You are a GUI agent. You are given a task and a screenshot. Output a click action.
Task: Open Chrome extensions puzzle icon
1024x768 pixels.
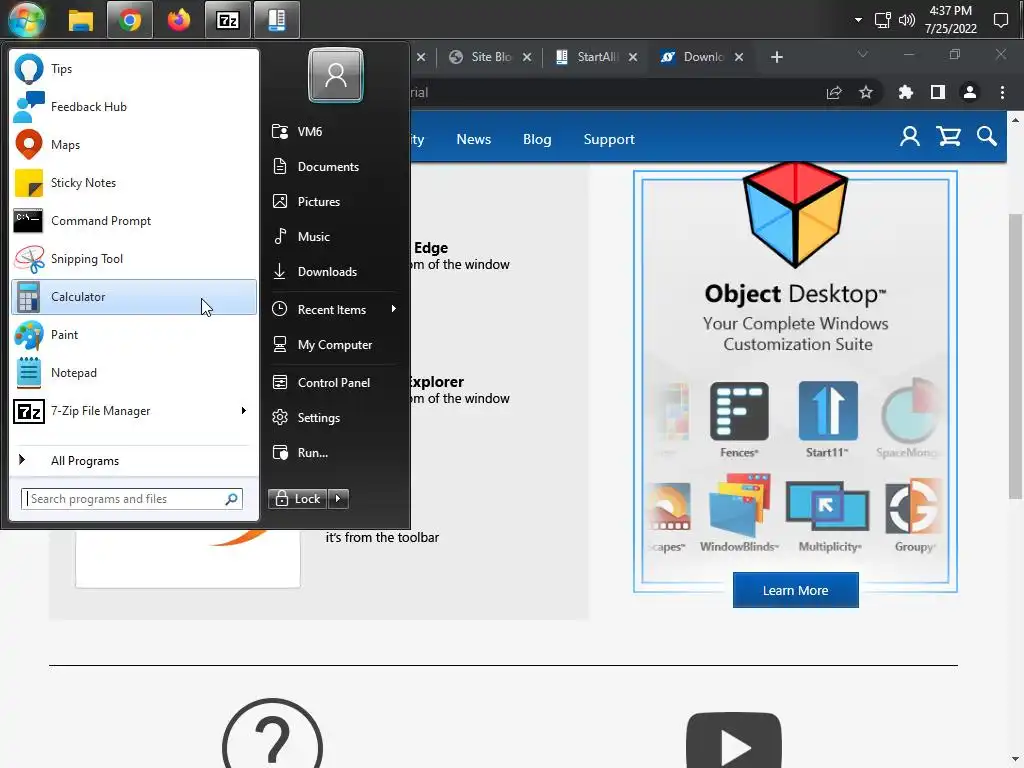coord(905,93)
